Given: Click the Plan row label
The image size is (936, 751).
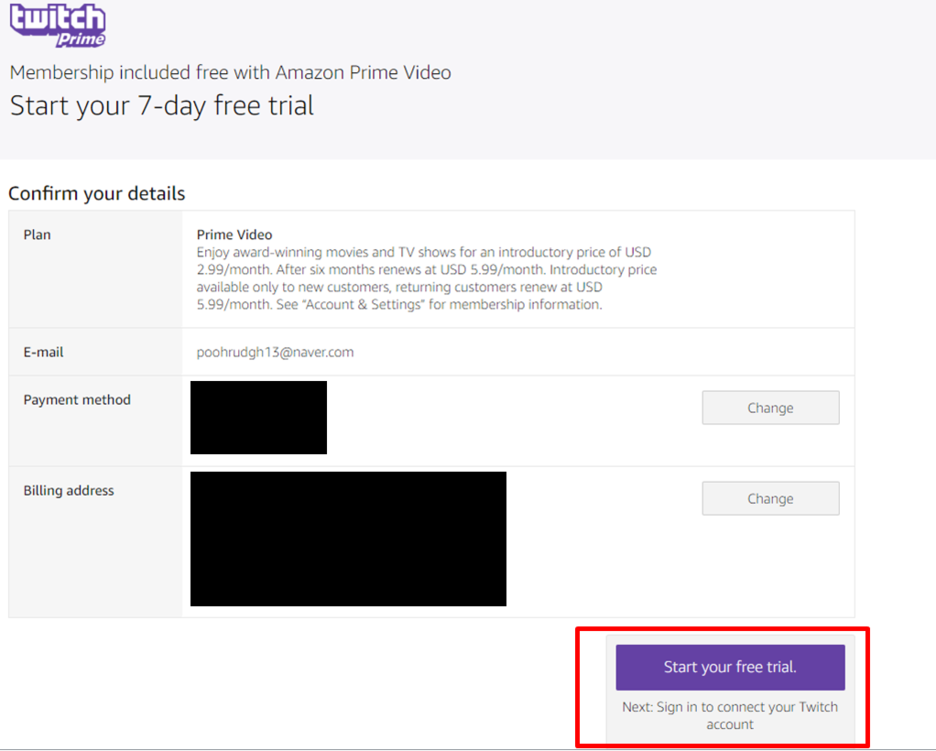Looking at the screenshot, I should point(37,235).
